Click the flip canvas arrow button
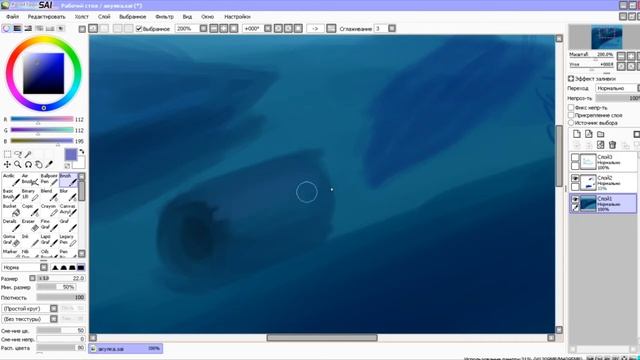This screenshot has width=640, height=360. (x=315, y=29)
